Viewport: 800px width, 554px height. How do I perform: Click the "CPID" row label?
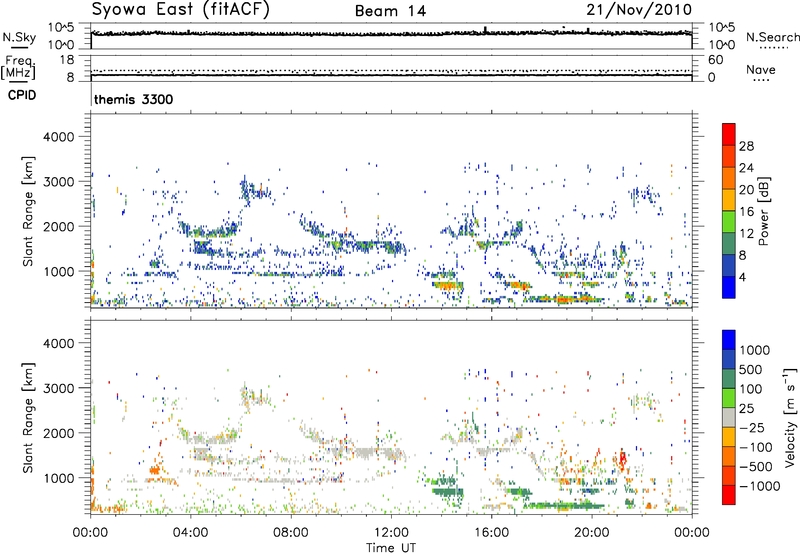(22, 95)
